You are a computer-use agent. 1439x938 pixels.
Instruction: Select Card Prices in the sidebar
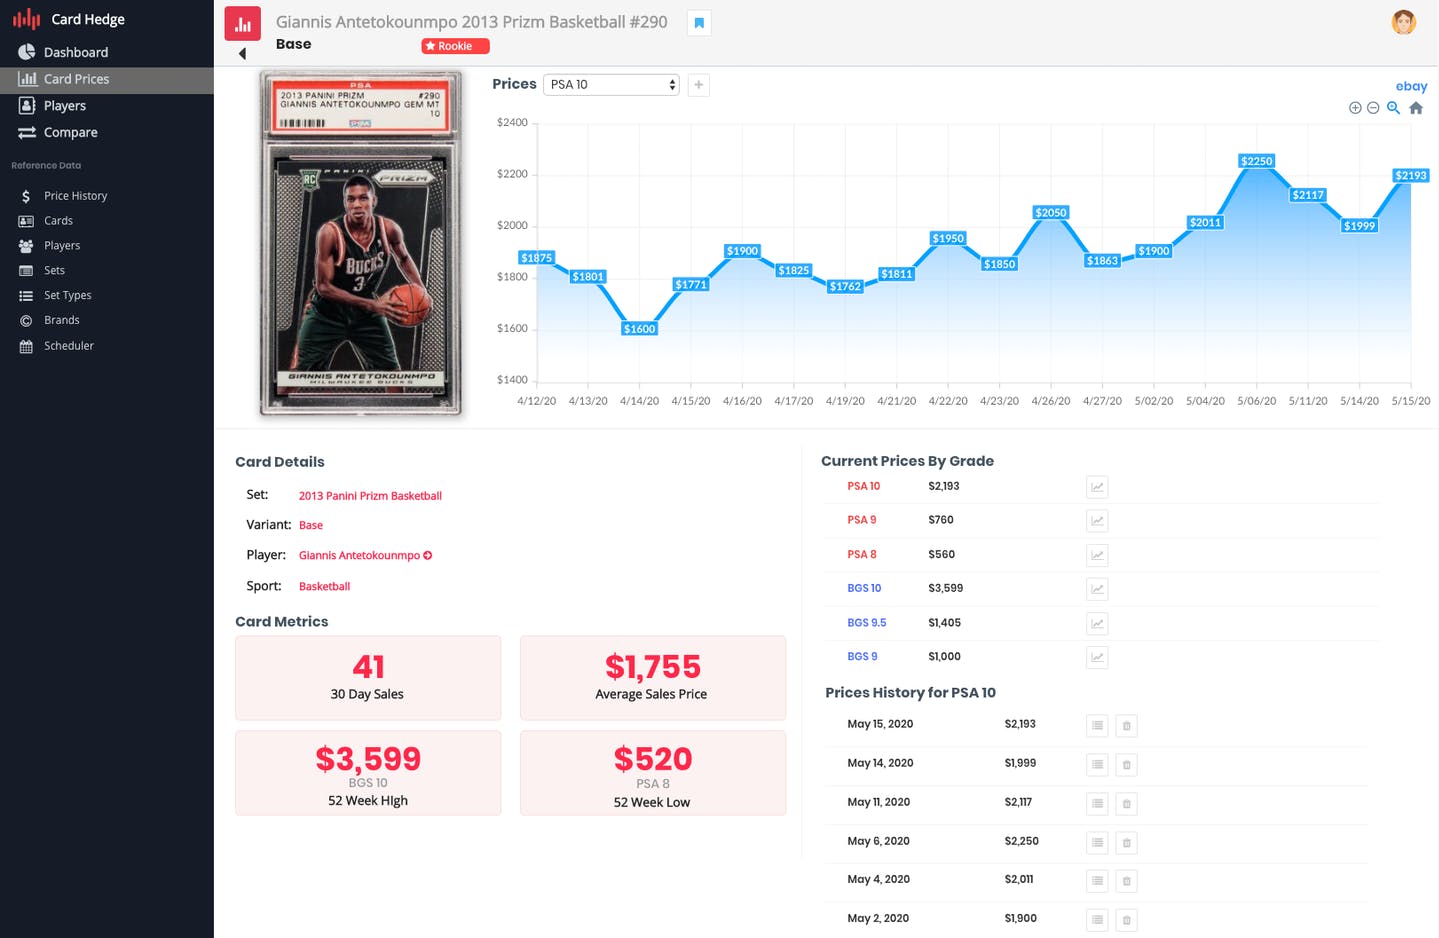[107, 79]
